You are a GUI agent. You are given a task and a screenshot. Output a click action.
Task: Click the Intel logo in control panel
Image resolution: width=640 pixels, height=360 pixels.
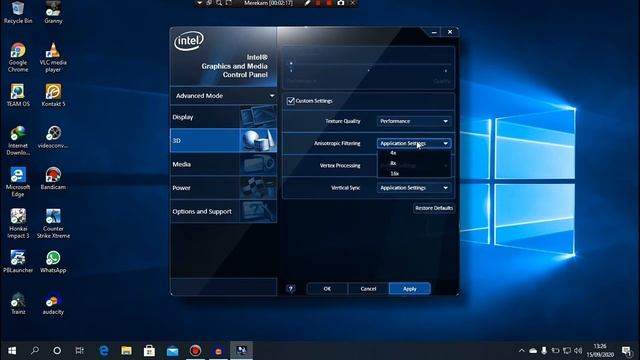[x=189, y=41]
